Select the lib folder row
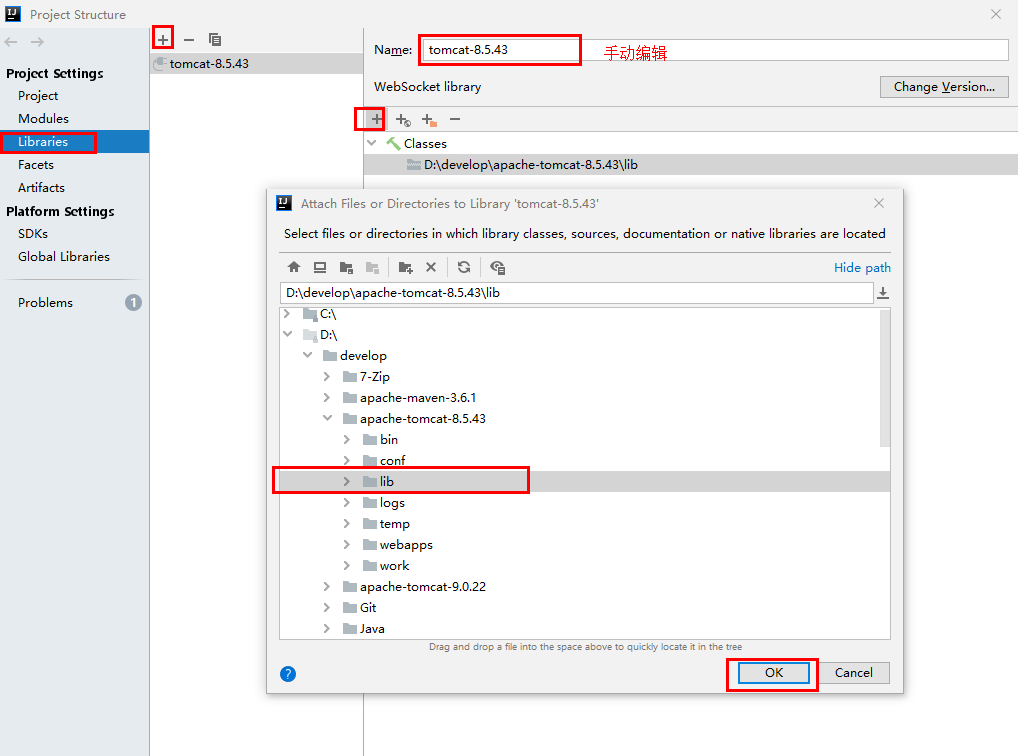The image size is (1018, 756). coord(584,481)
